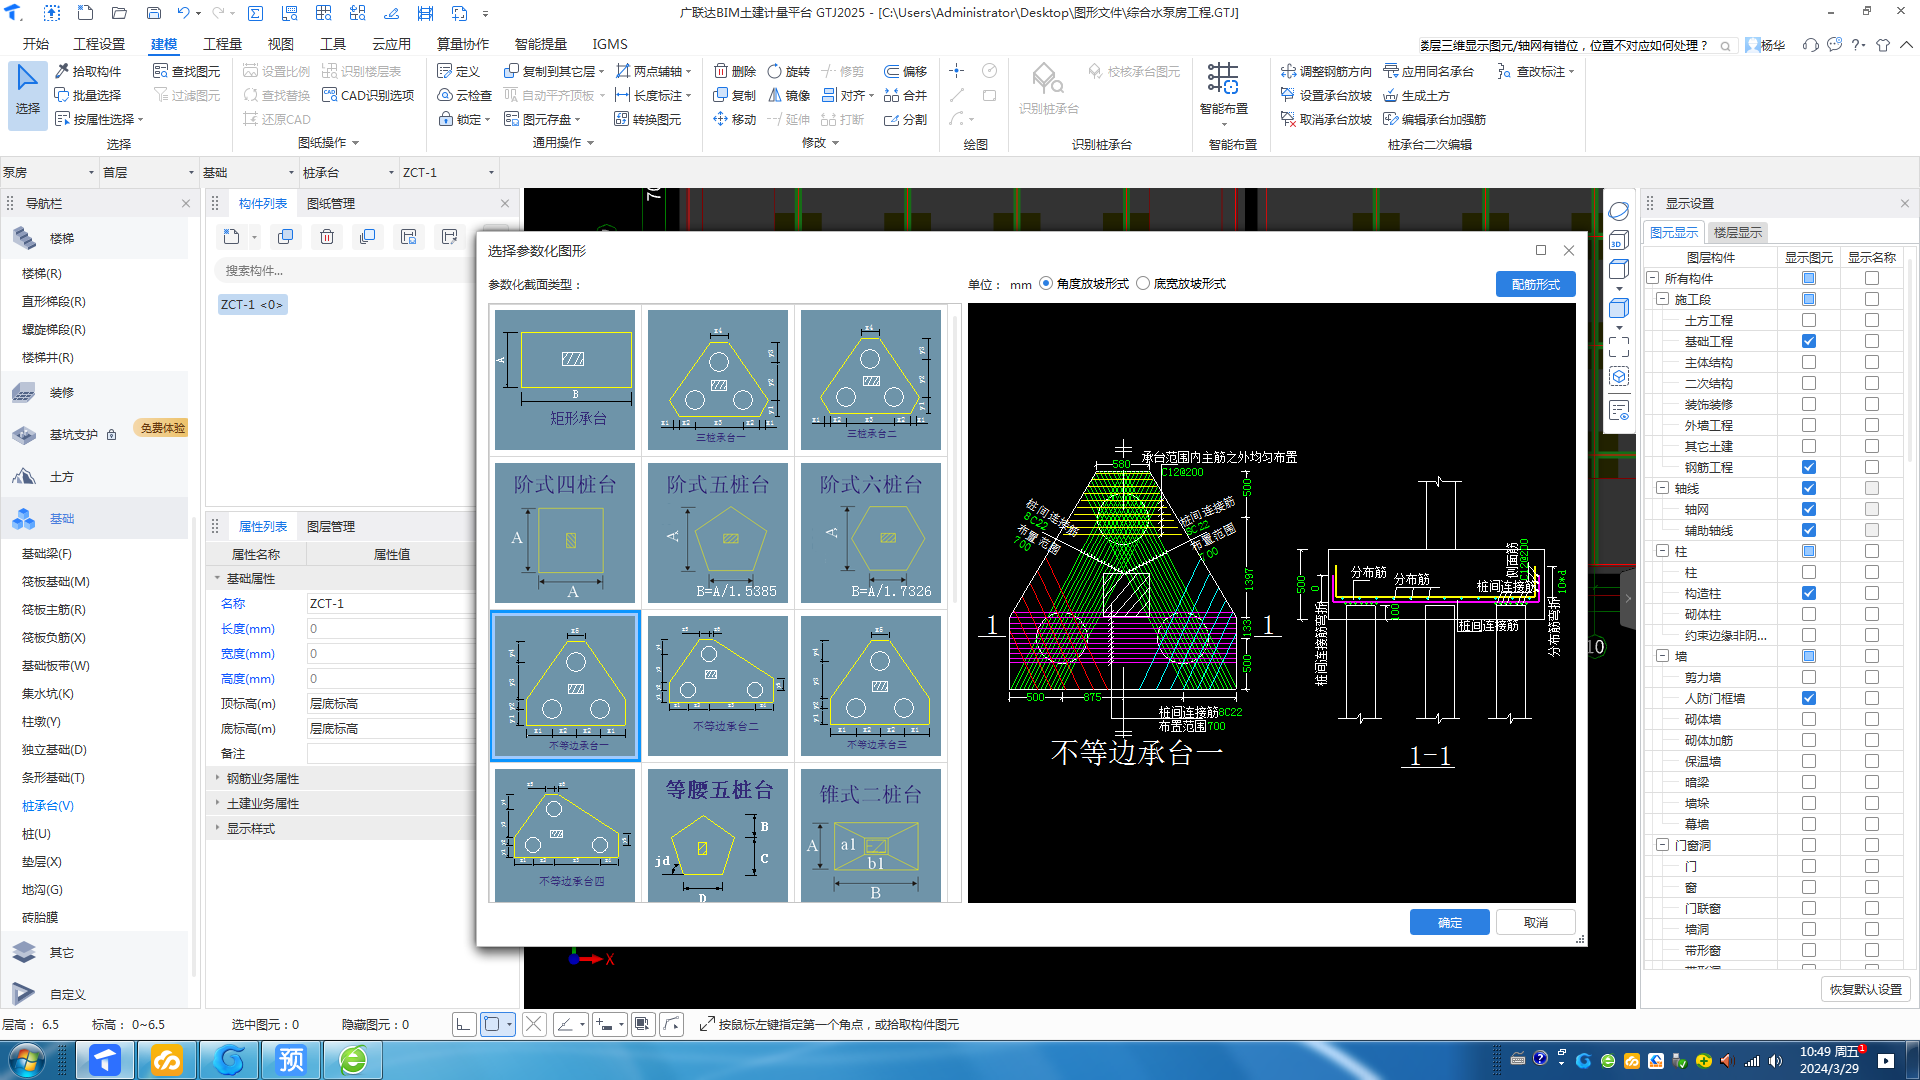Screen dimensions: 1920x1080
Task: Open the 工程设置 ribbon tab
Action: click(x=99, y=44)
